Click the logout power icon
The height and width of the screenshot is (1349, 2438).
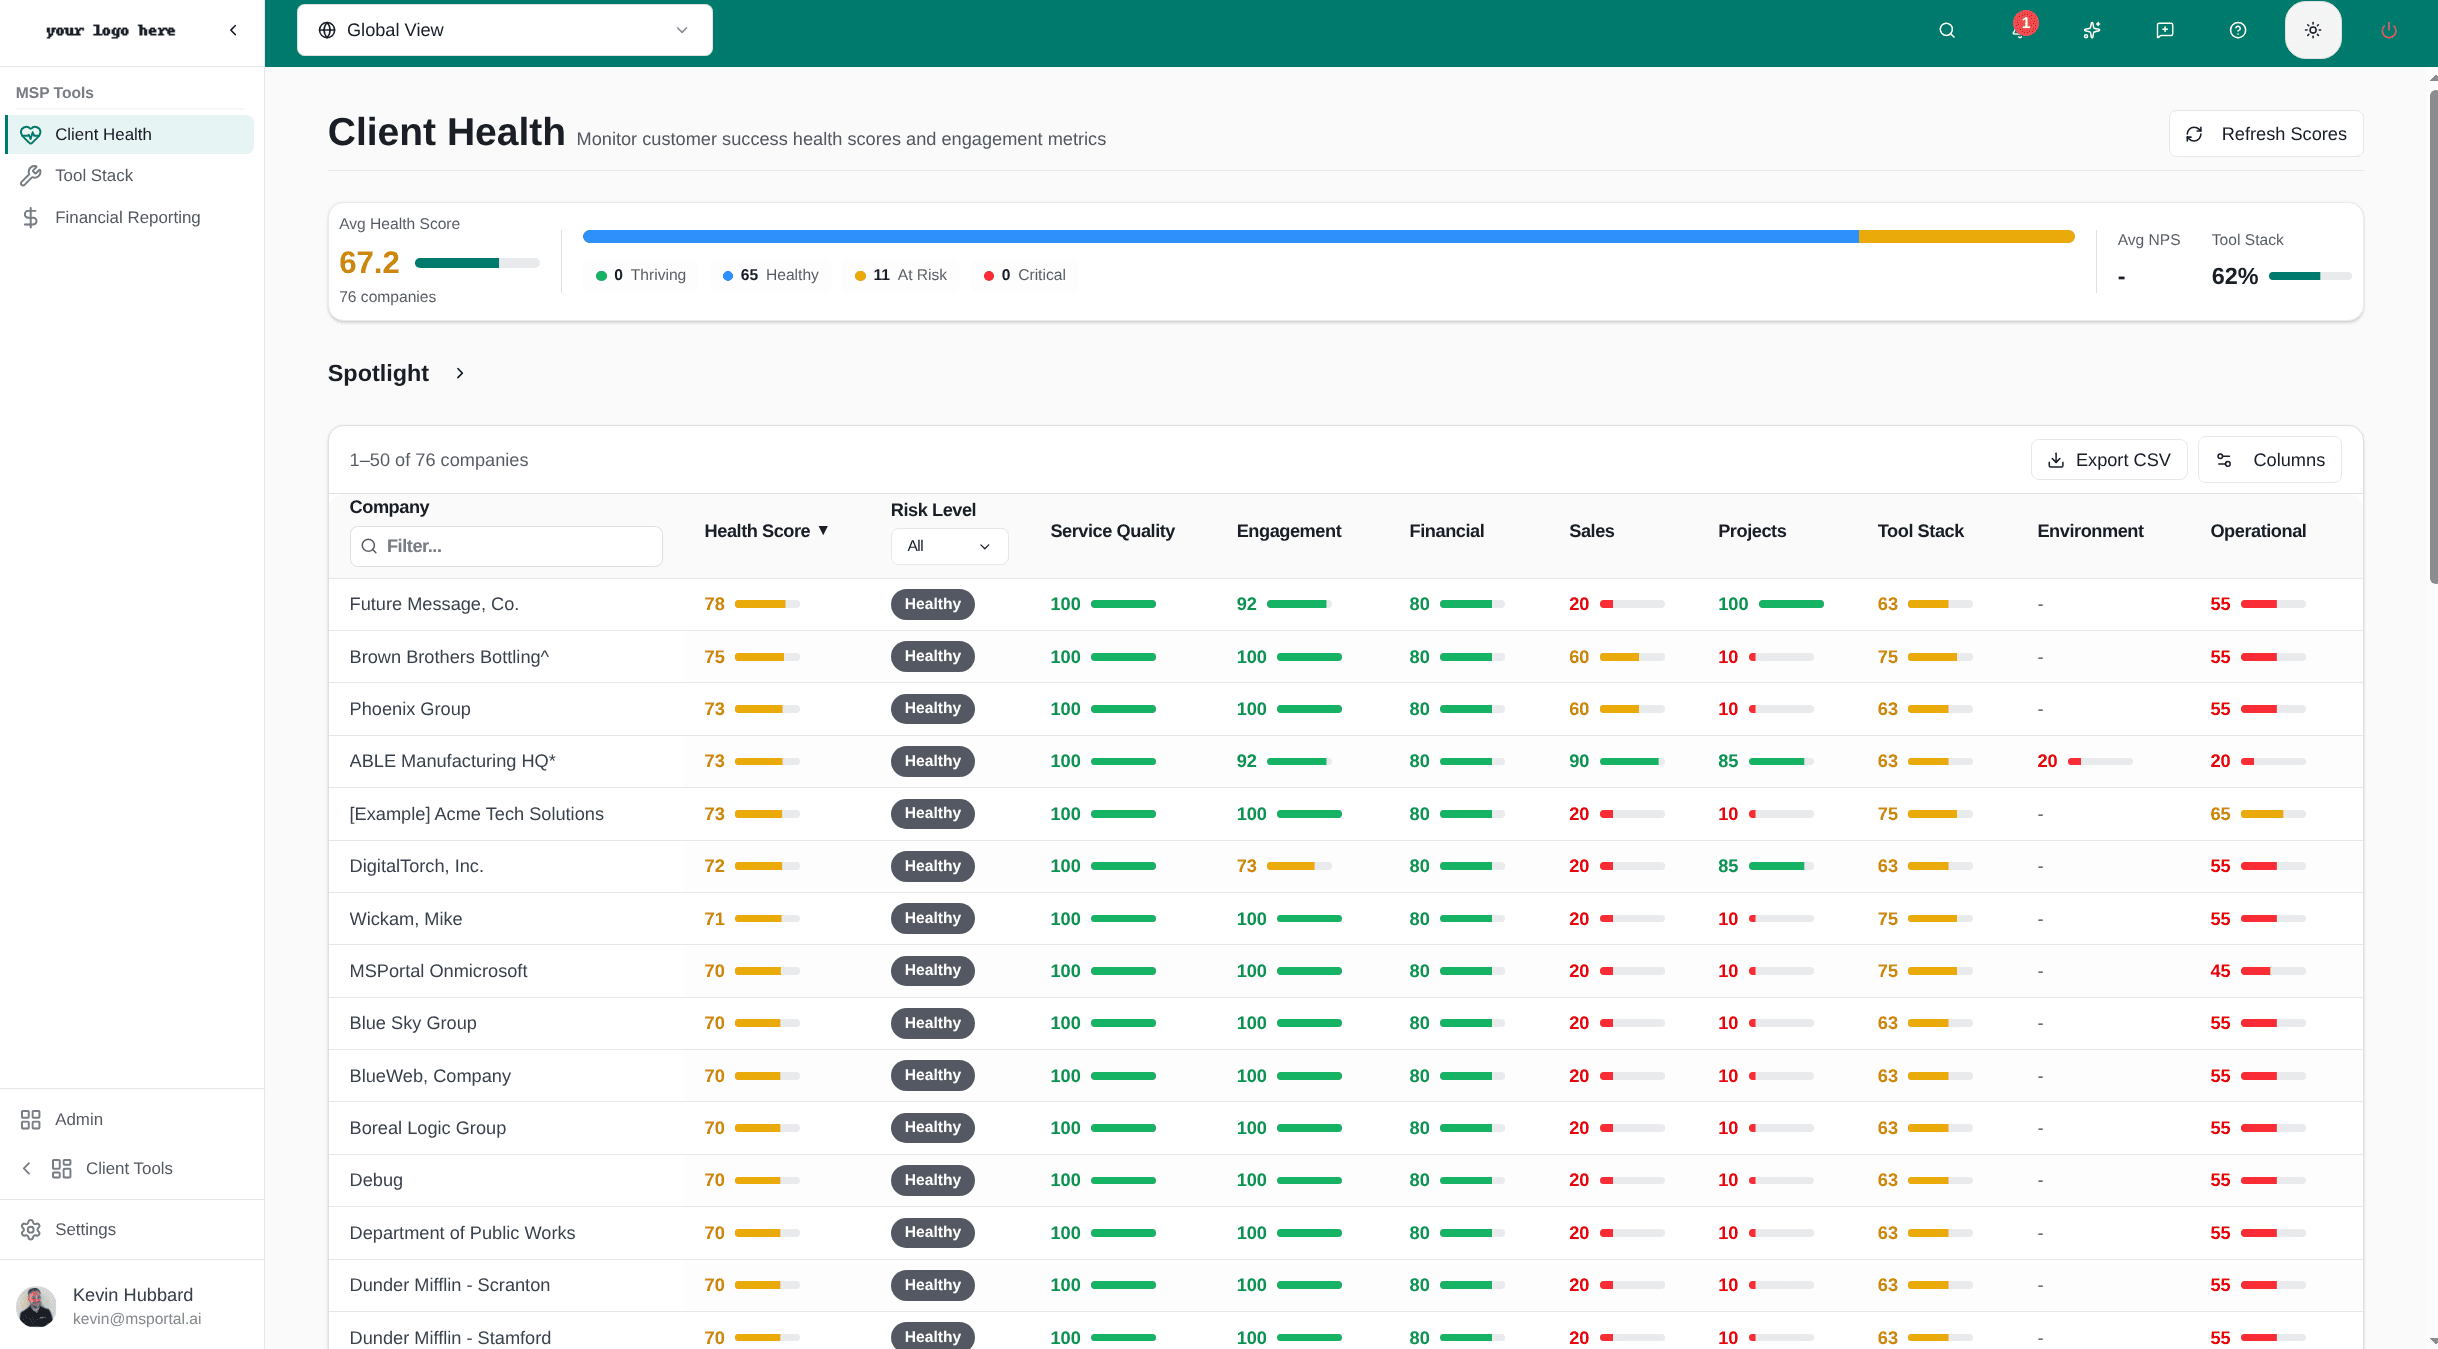(2388, 30)
